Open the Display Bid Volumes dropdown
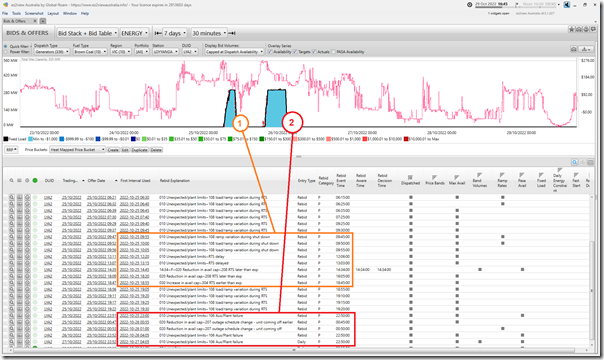 click(x=234, y=52)
